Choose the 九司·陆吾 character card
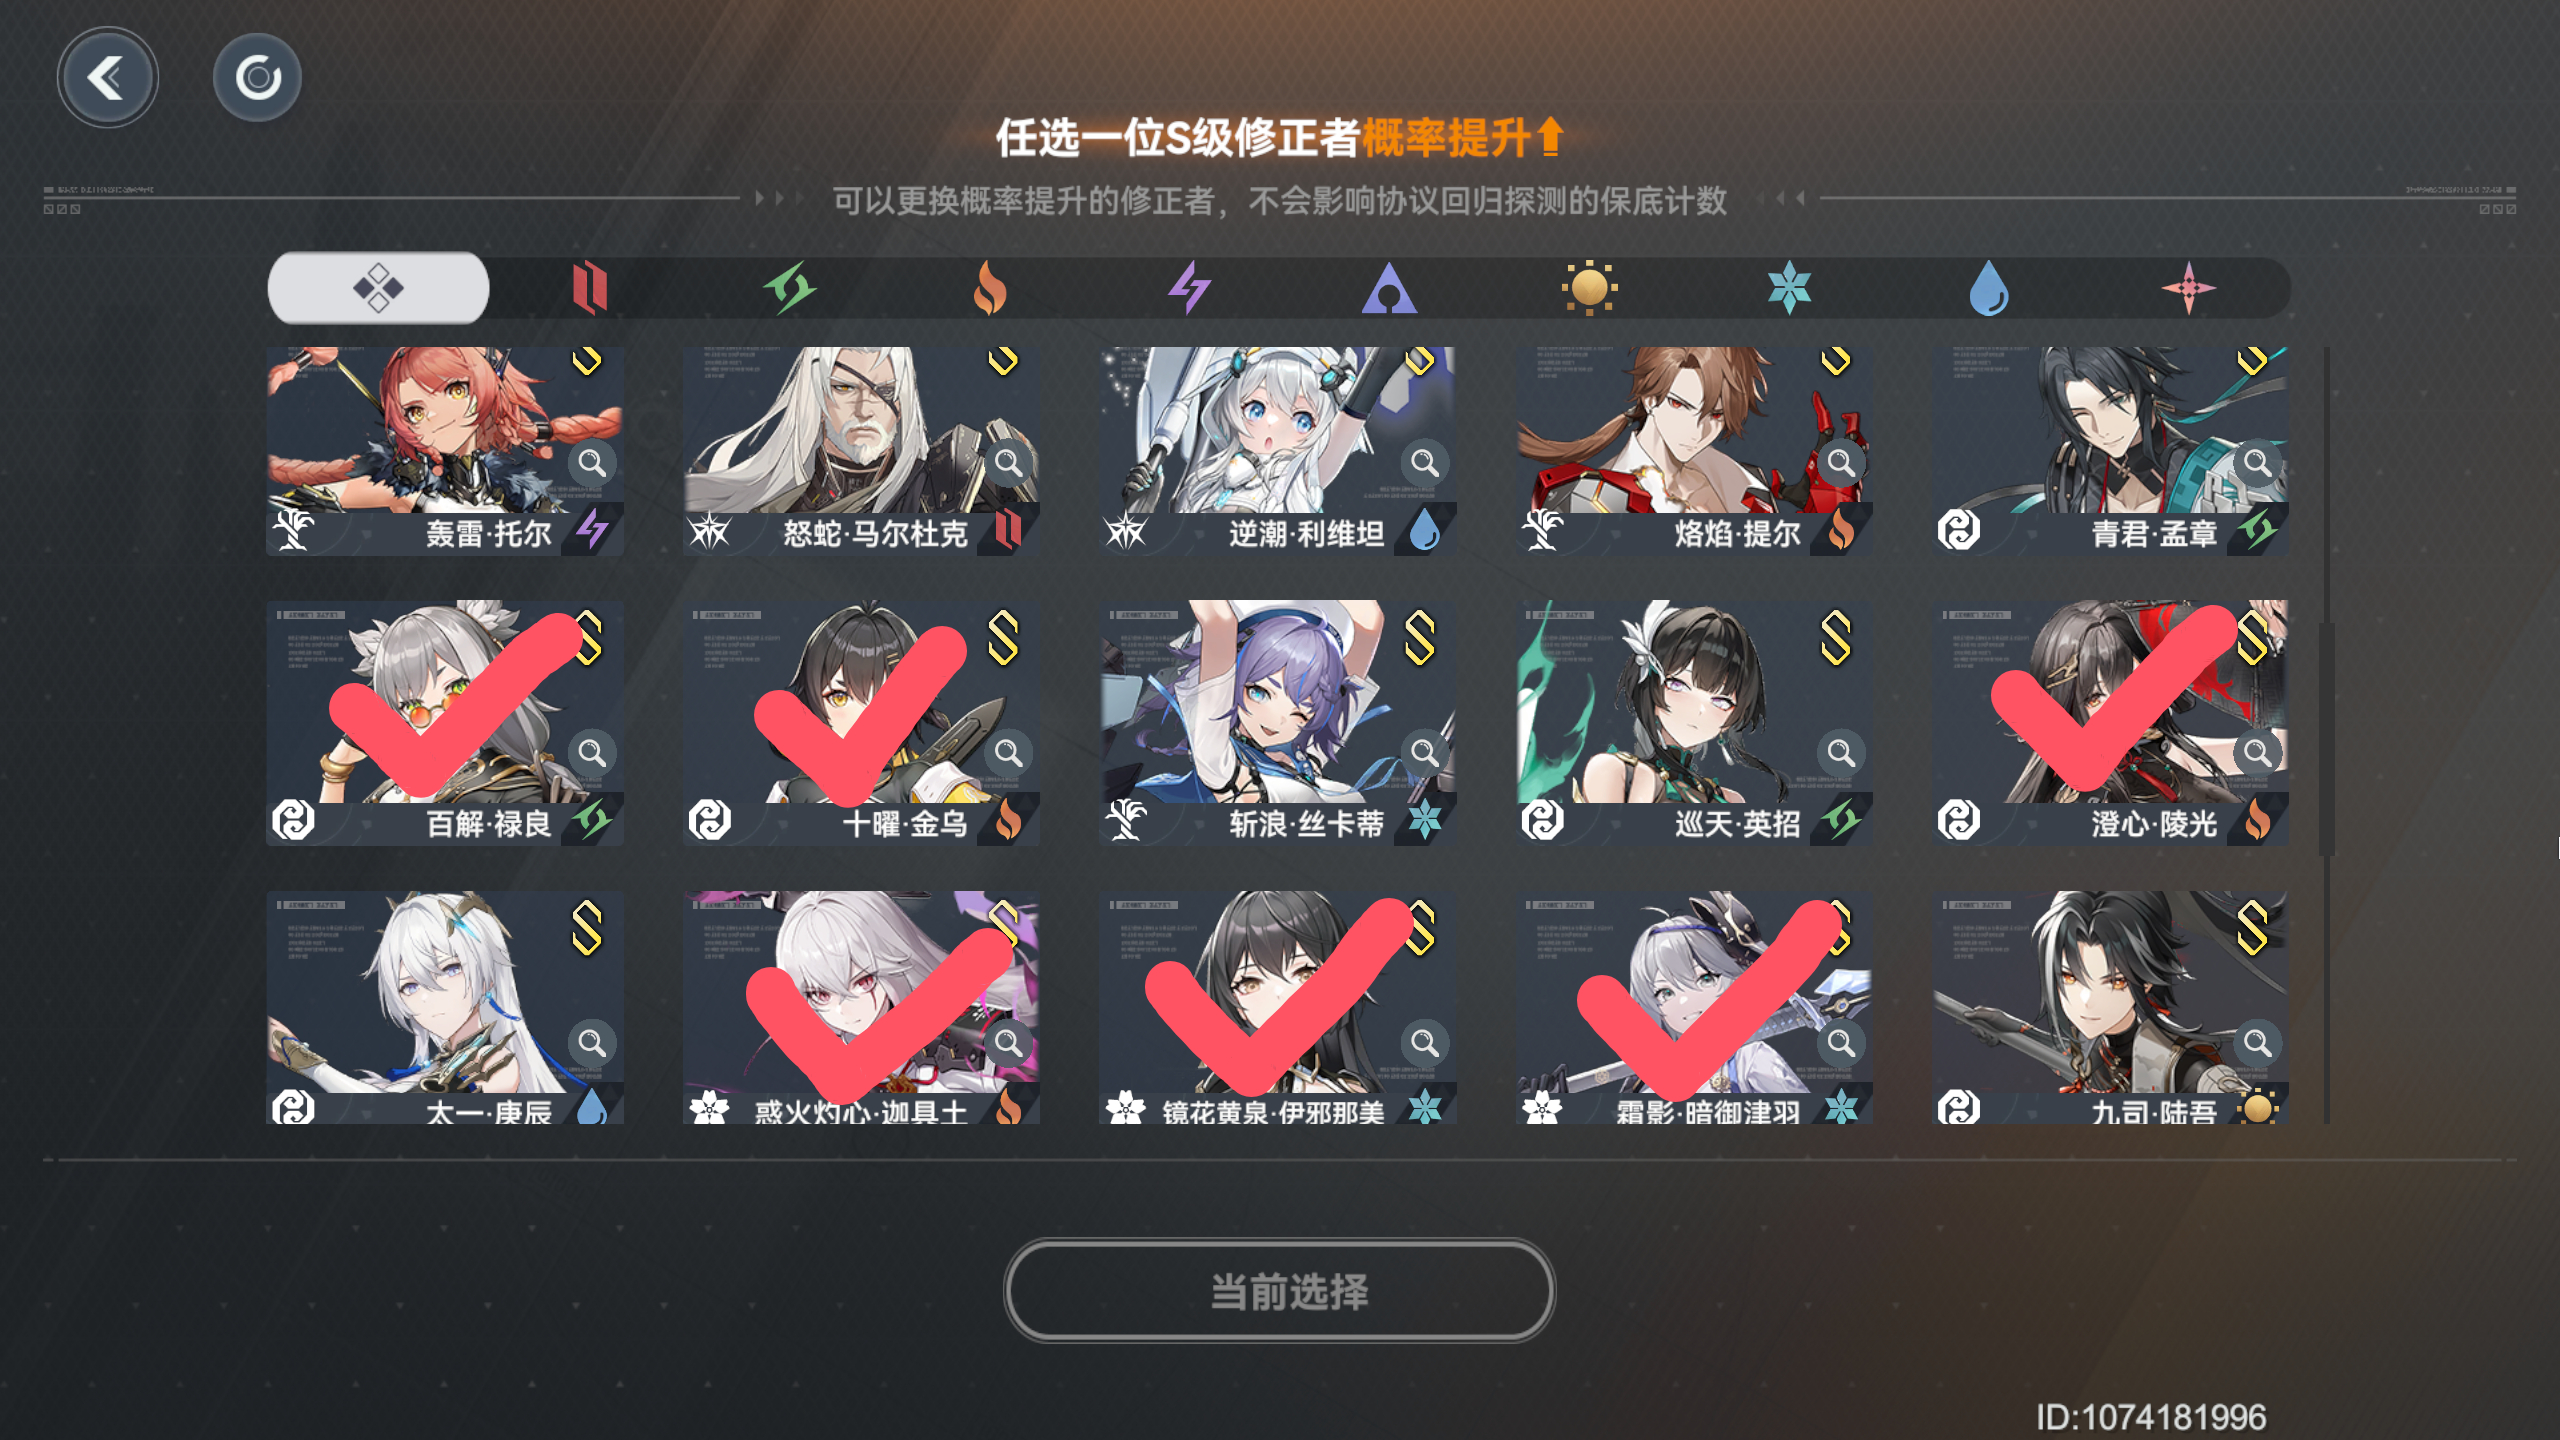Viewport: 2560px width, 1440px height. 2110,1007
